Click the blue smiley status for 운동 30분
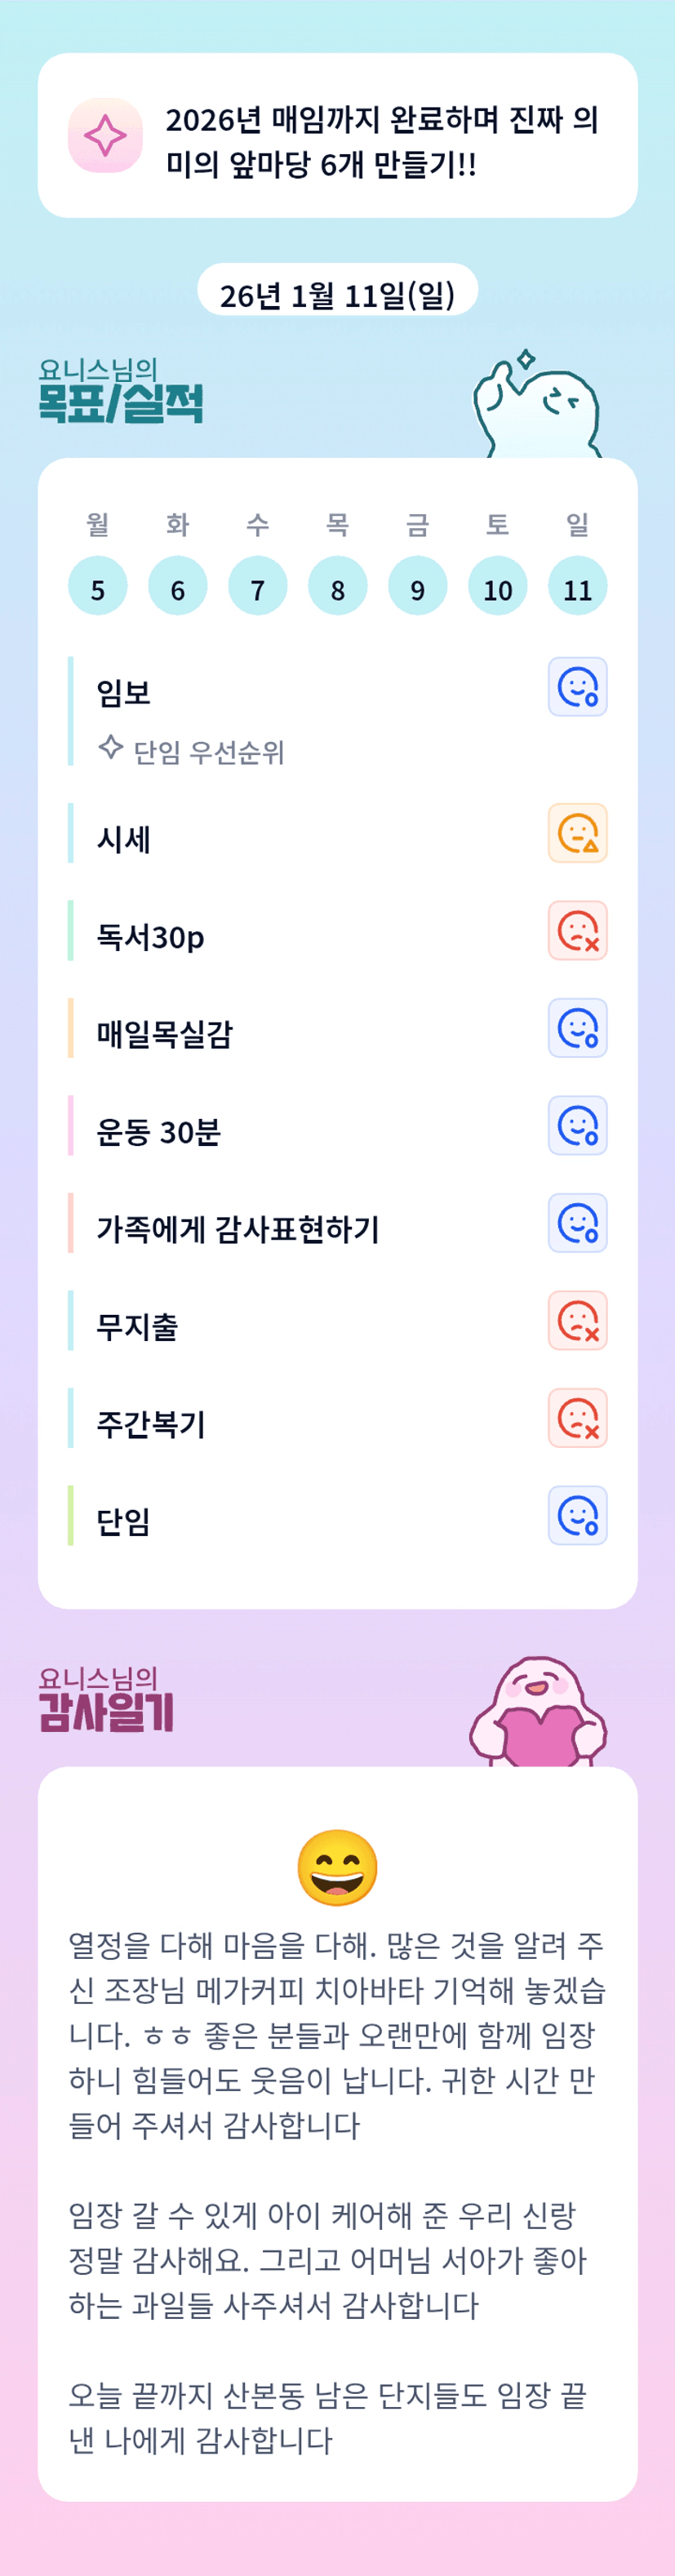The image size is (675, 2576). click(577, 1126)
